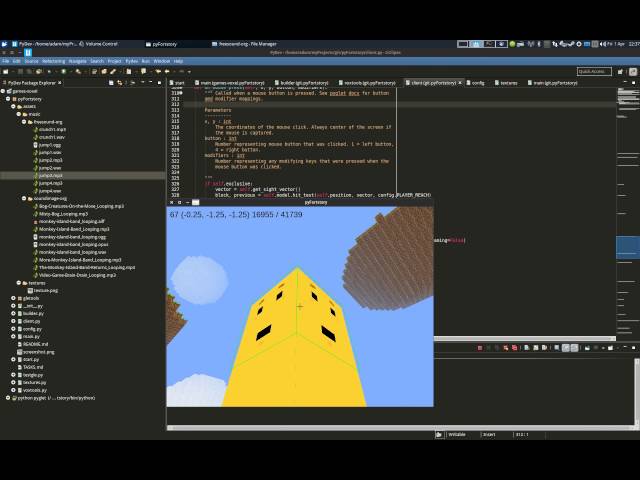Open the Navigate menu

click(77, 61)
